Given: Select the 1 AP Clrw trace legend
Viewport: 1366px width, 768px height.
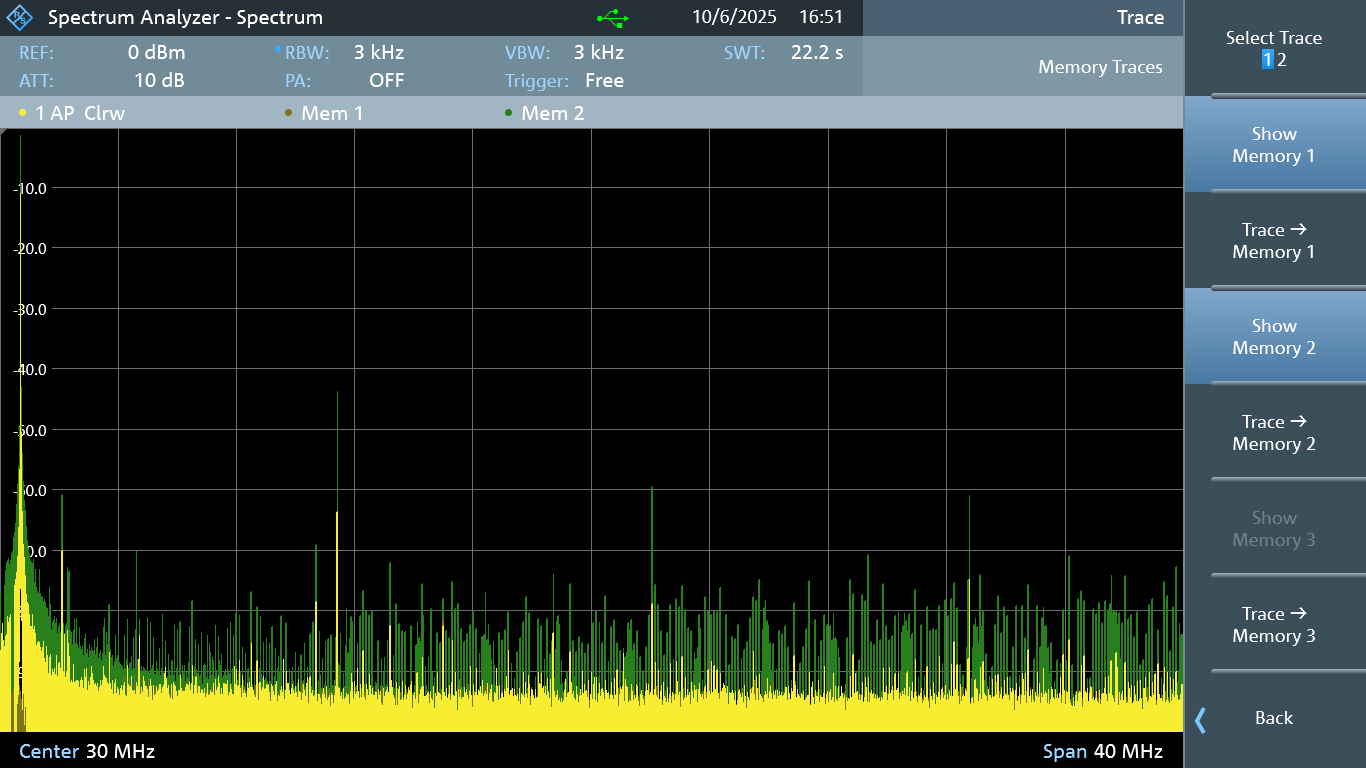Looking at the screenshot, I should [72, 113].
